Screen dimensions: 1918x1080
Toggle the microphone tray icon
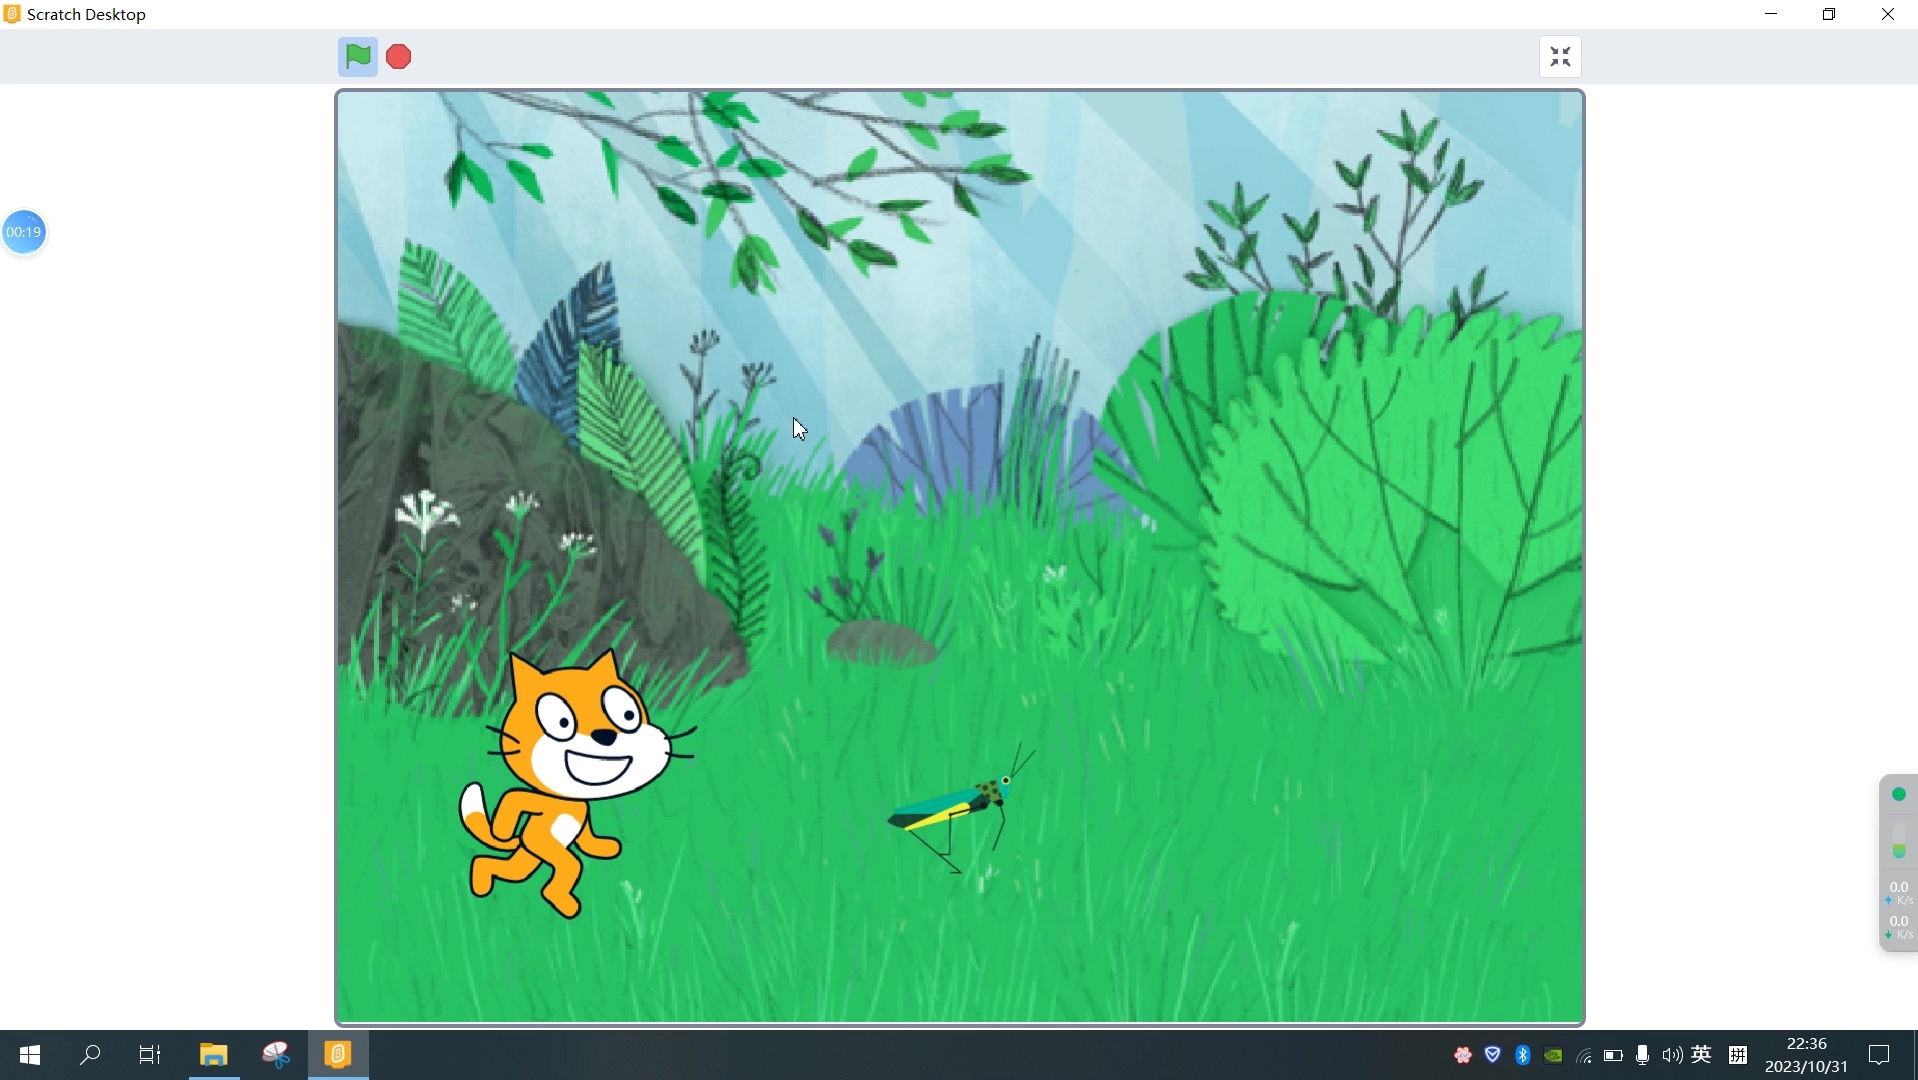pyautogui.click(x=1643, y=1055)
